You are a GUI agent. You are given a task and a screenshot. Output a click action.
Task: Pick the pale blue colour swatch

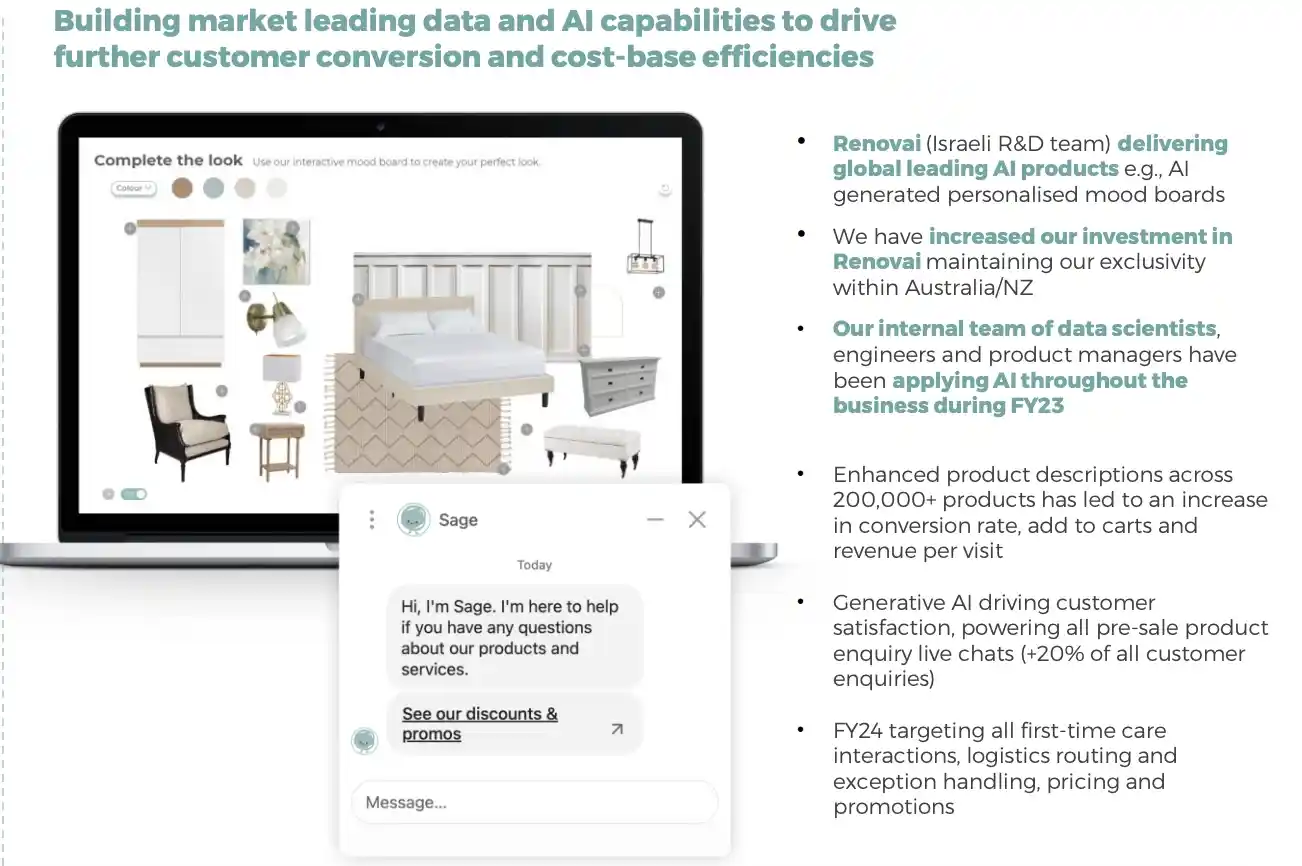(x=214, y=188)
